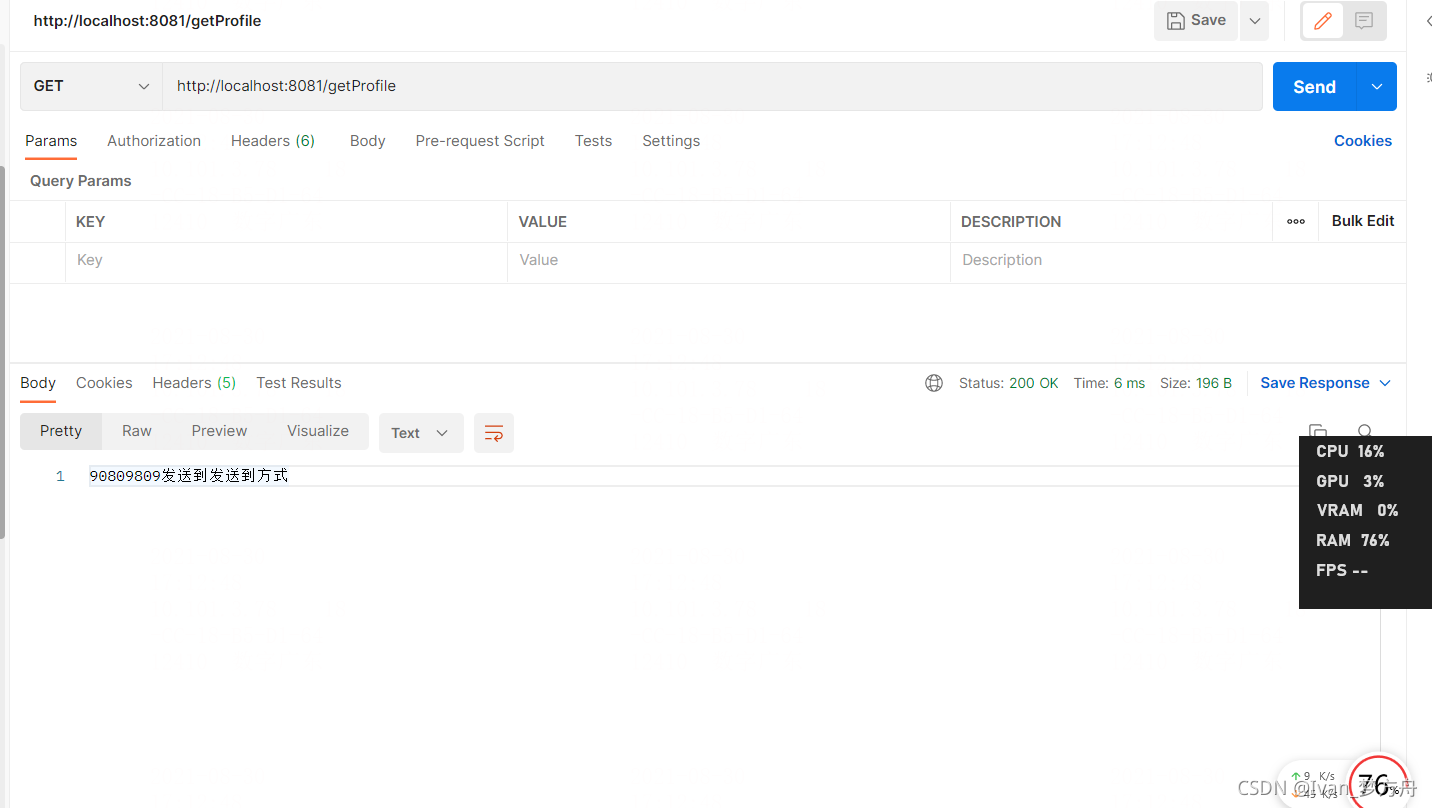
Task: Open the GET method dropdown
Action: tap(90, 86)
